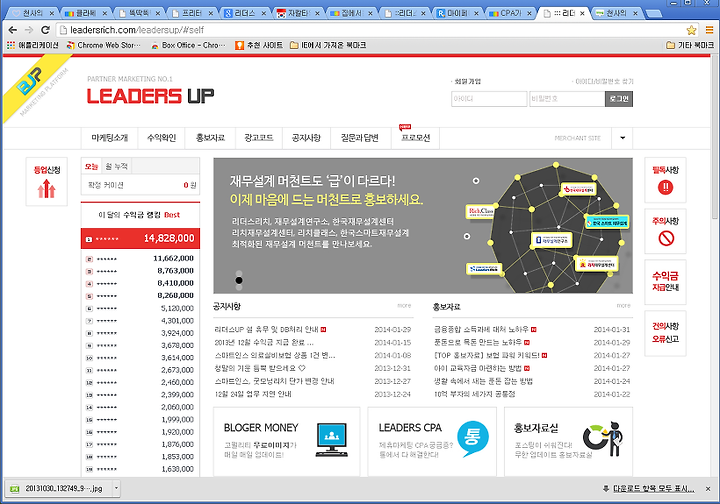Switch to the 프리터 browser tab

190,13
